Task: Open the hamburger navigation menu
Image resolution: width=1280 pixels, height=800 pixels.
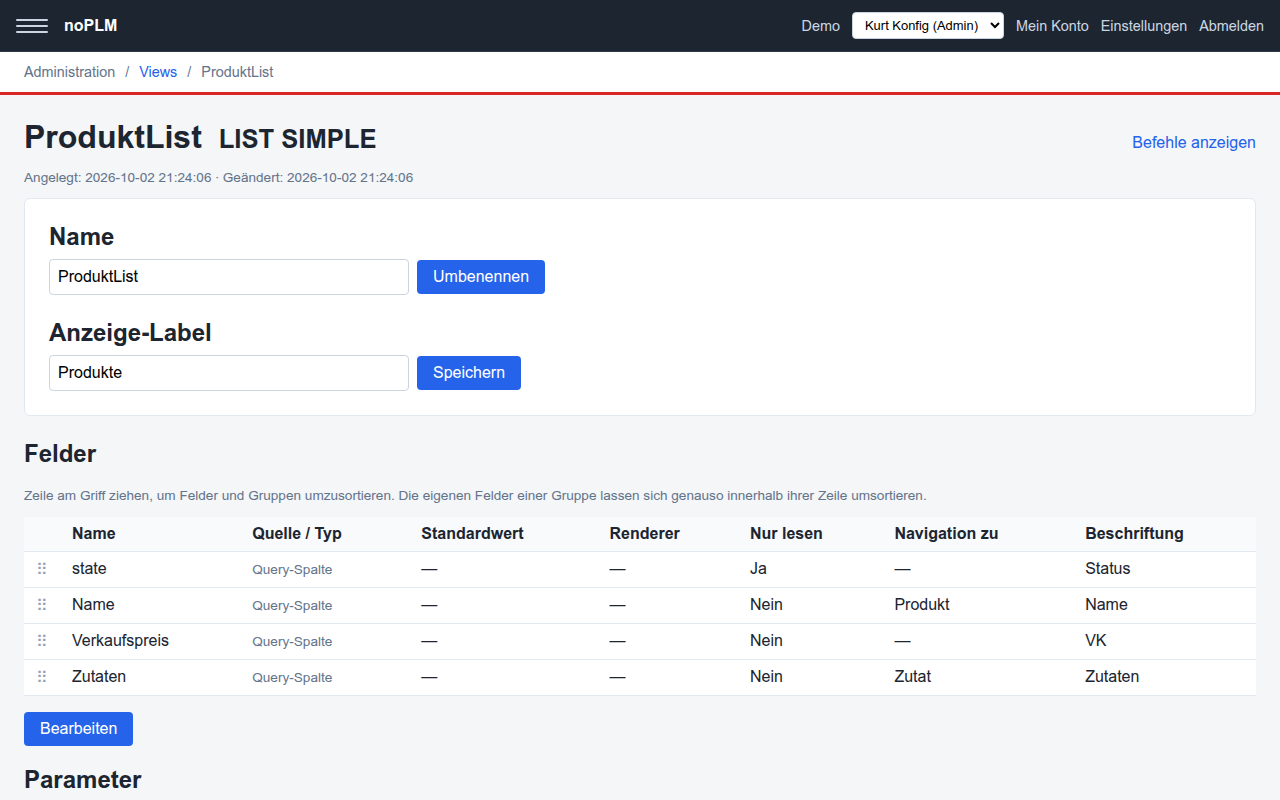Action: point(32,26)
